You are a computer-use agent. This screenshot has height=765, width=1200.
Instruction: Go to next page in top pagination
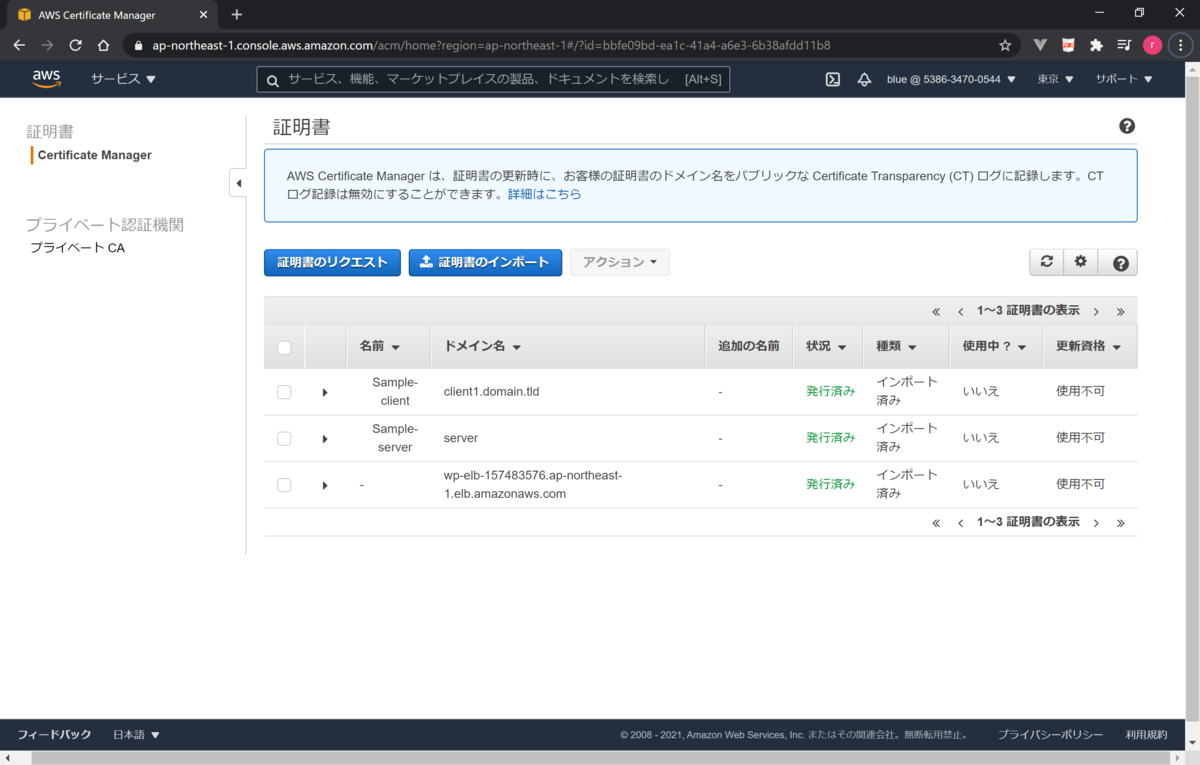click(x=1096, y=311)
